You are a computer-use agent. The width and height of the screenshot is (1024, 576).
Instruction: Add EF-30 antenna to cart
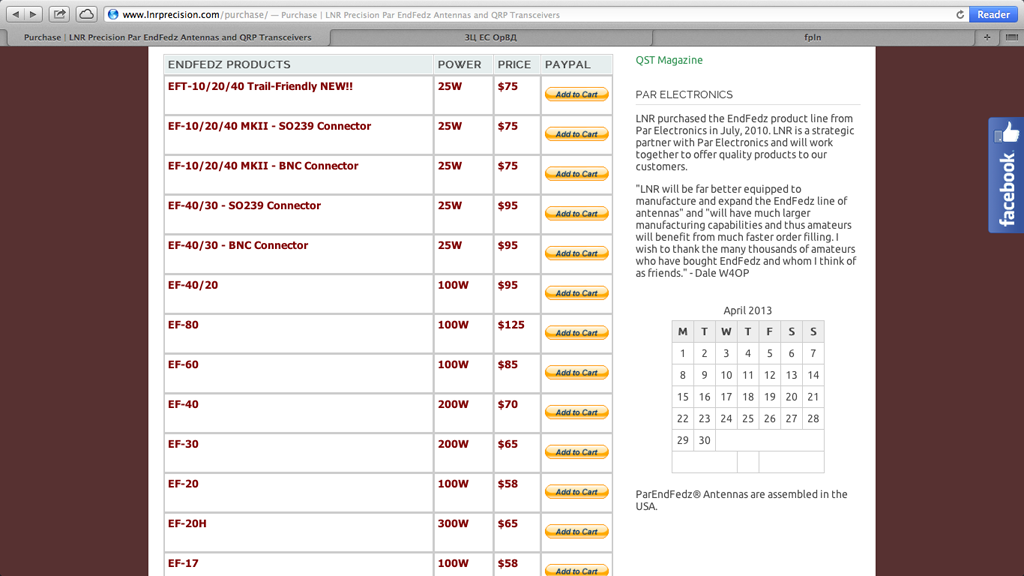tap(576, 452)
